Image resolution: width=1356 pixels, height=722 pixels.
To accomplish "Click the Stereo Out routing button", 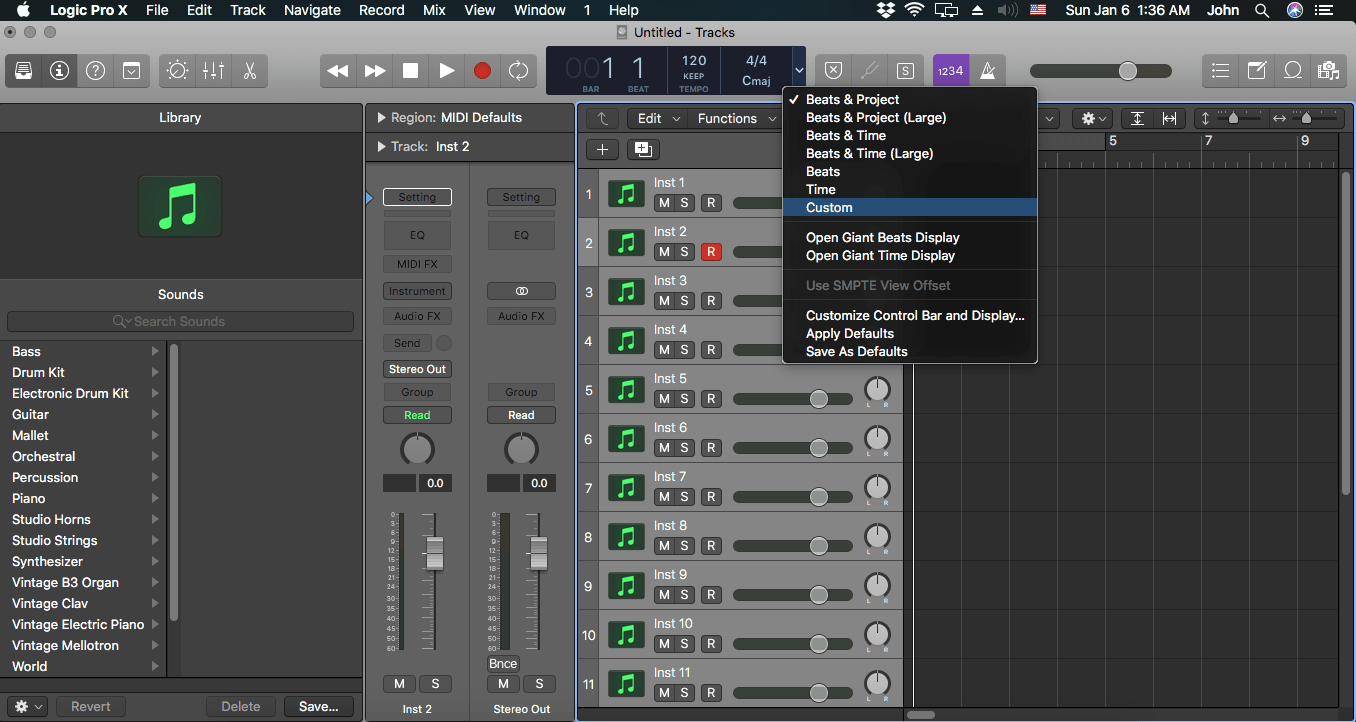I will click(x=417, y=369).
